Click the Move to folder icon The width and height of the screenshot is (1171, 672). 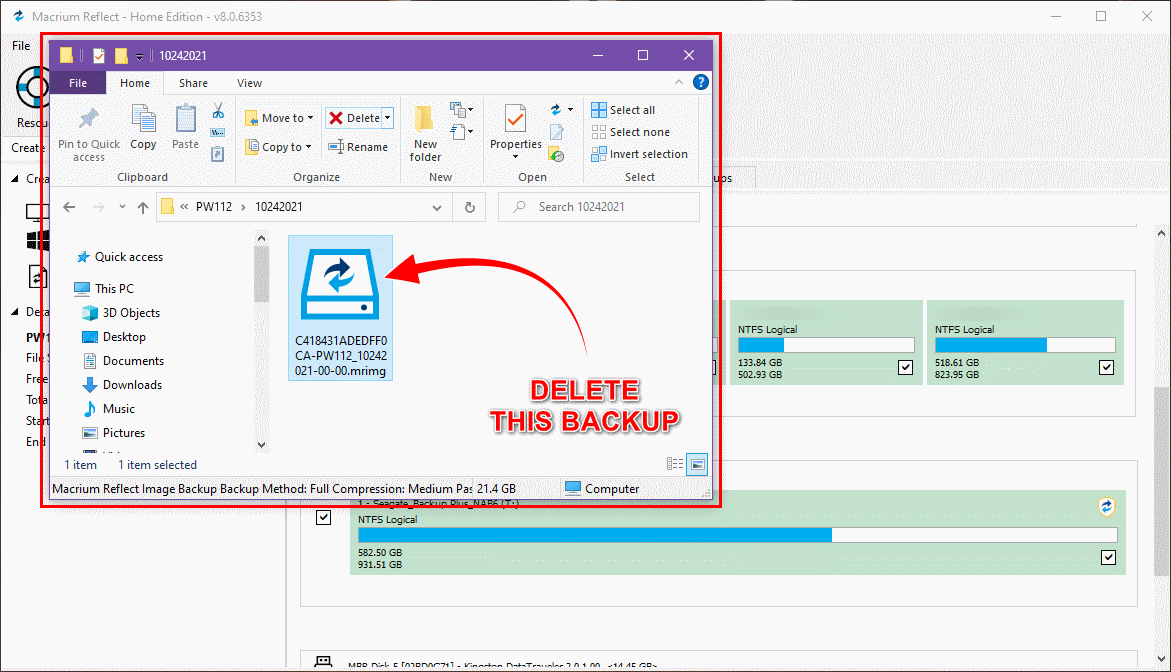252,118
